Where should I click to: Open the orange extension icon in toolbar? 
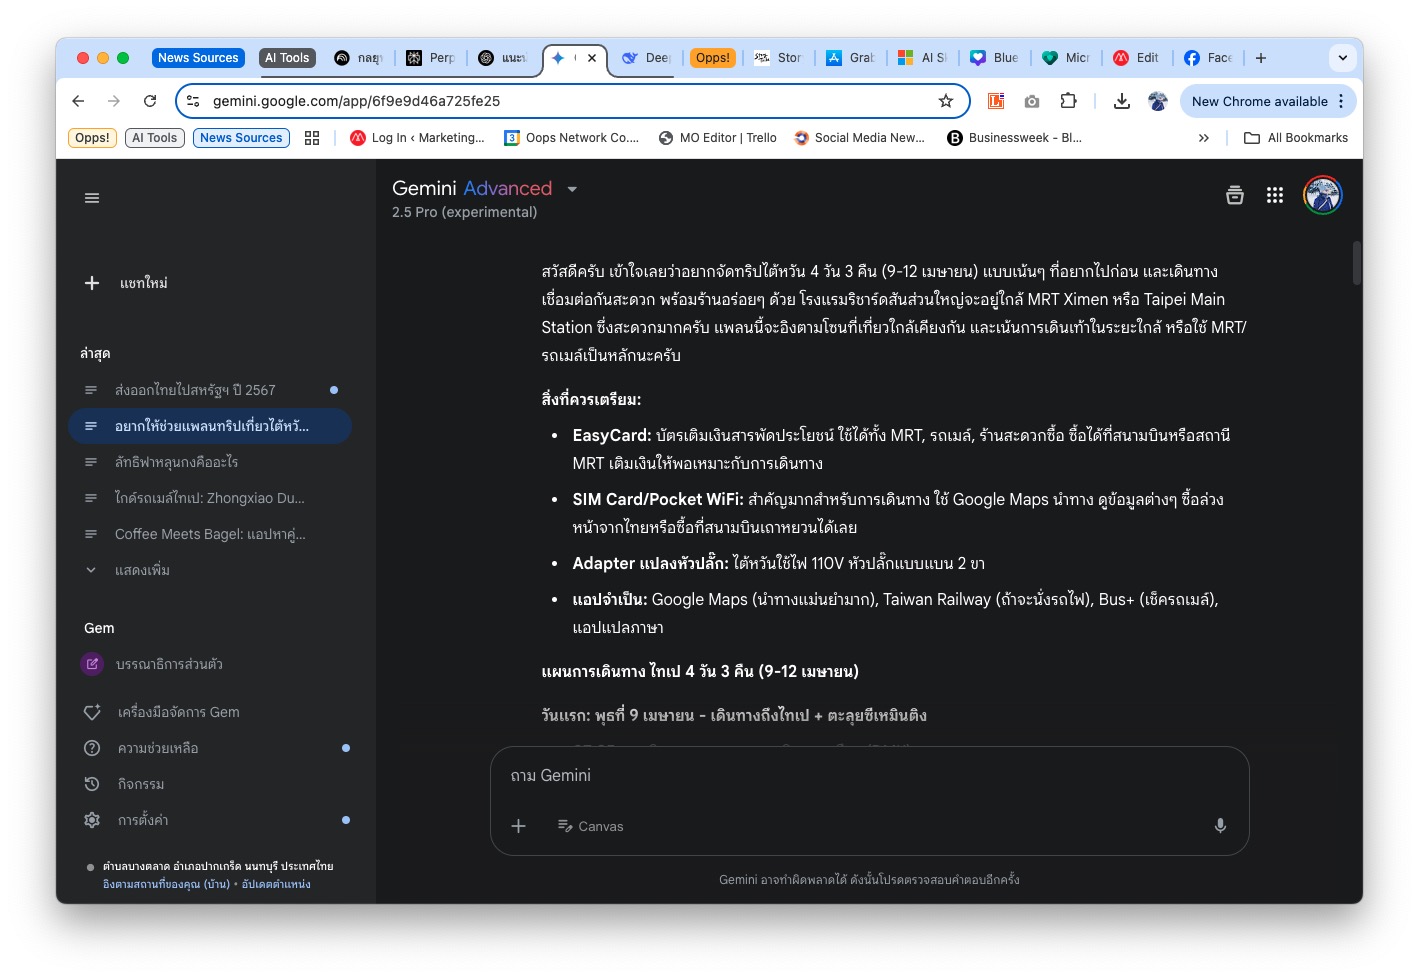click(996, 101)
